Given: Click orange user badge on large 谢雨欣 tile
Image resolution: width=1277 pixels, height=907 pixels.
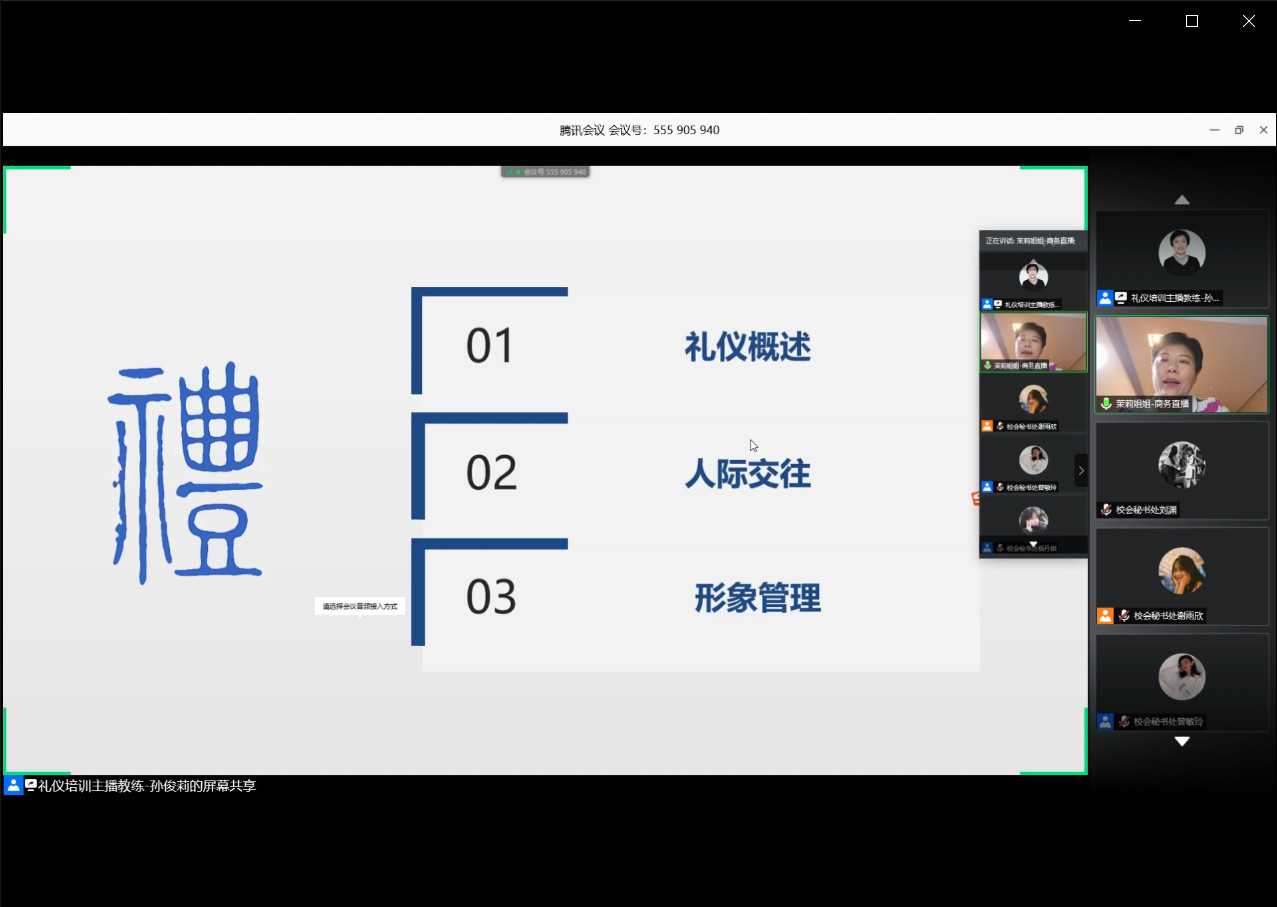Looking at the screenshot, I should pos(1105,616).
